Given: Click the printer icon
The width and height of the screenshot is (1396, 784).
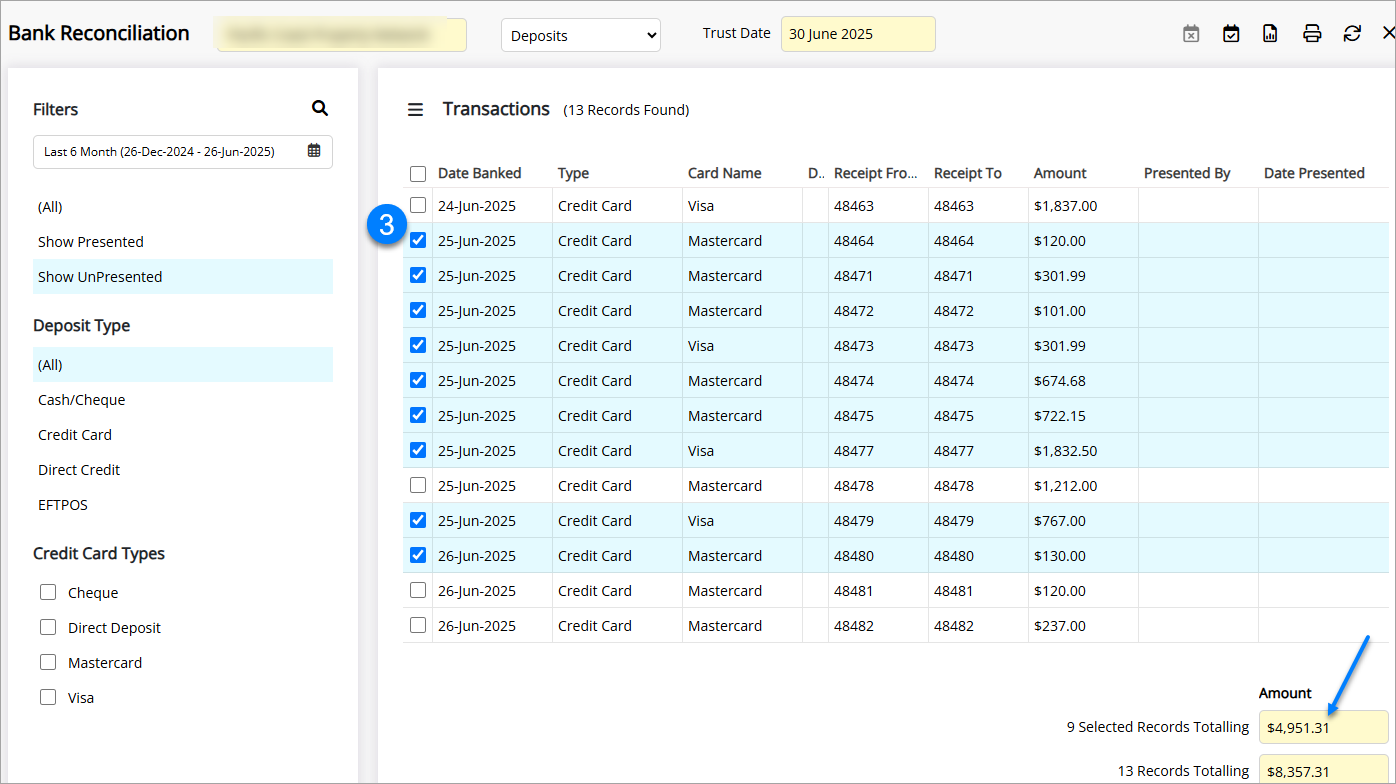Looking at the screenshot, I should point(1312,34).
